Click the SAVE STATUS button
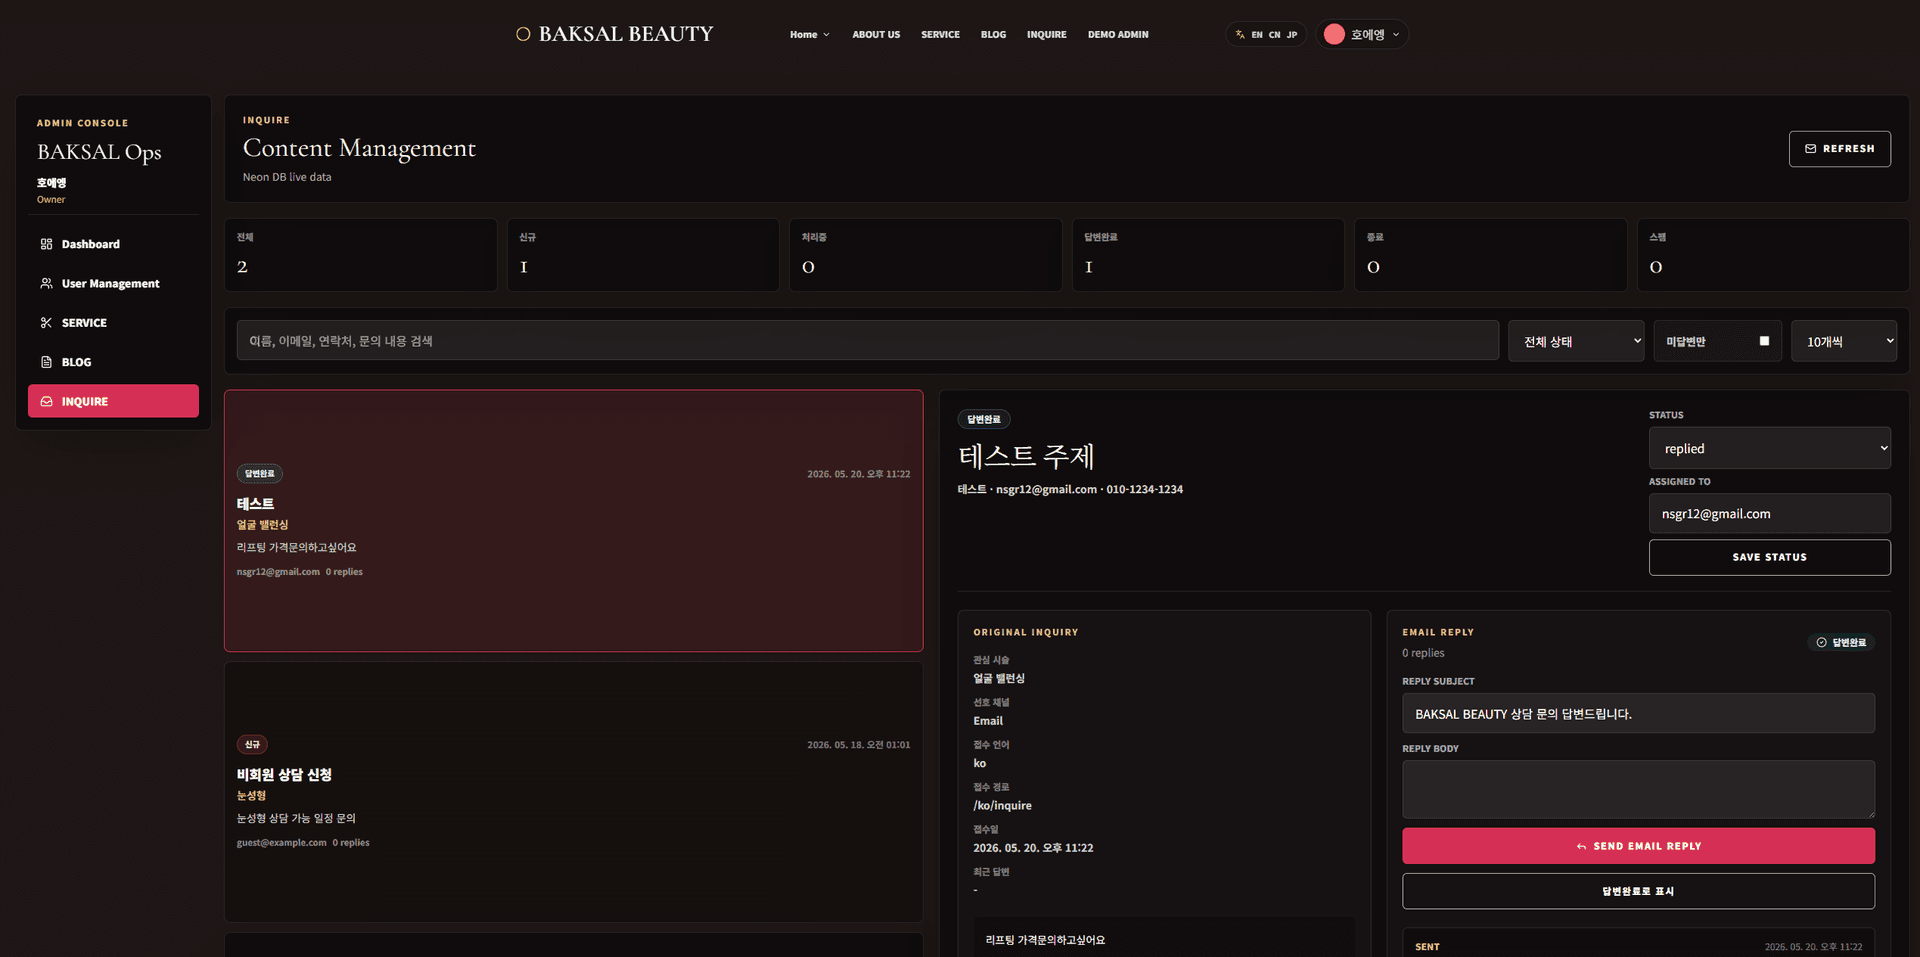This screenshot has height=957, width=1920. pyautogui.click(x=1769, y=557)
